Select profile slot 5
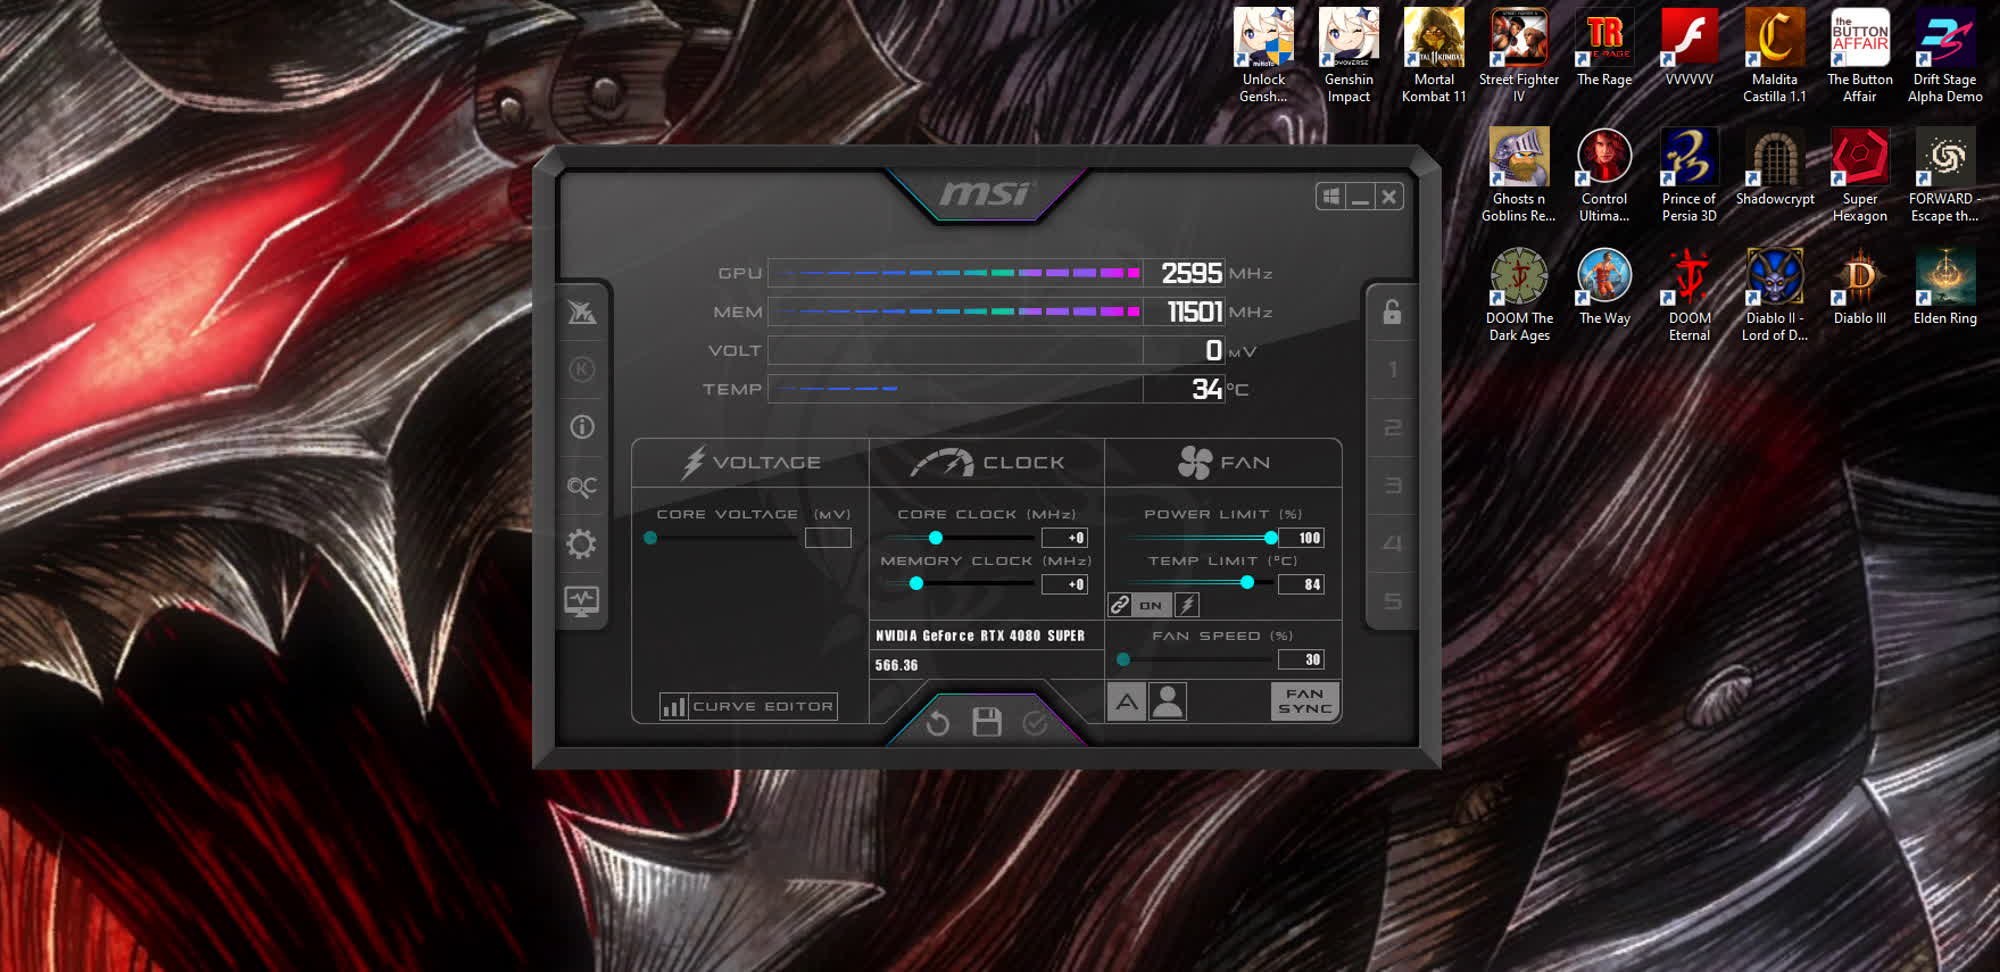Viewport: 2000px width, 972px height. [1392, 601]
